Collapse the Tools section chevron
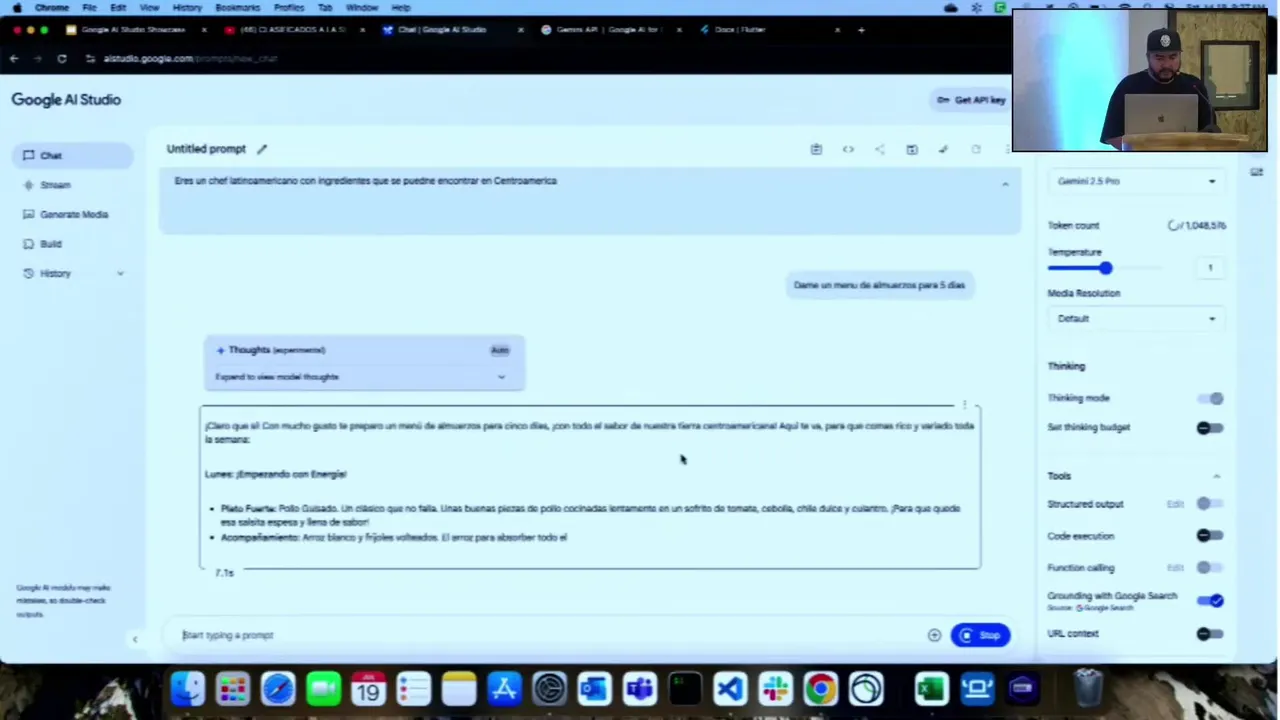 [1216, 476]
